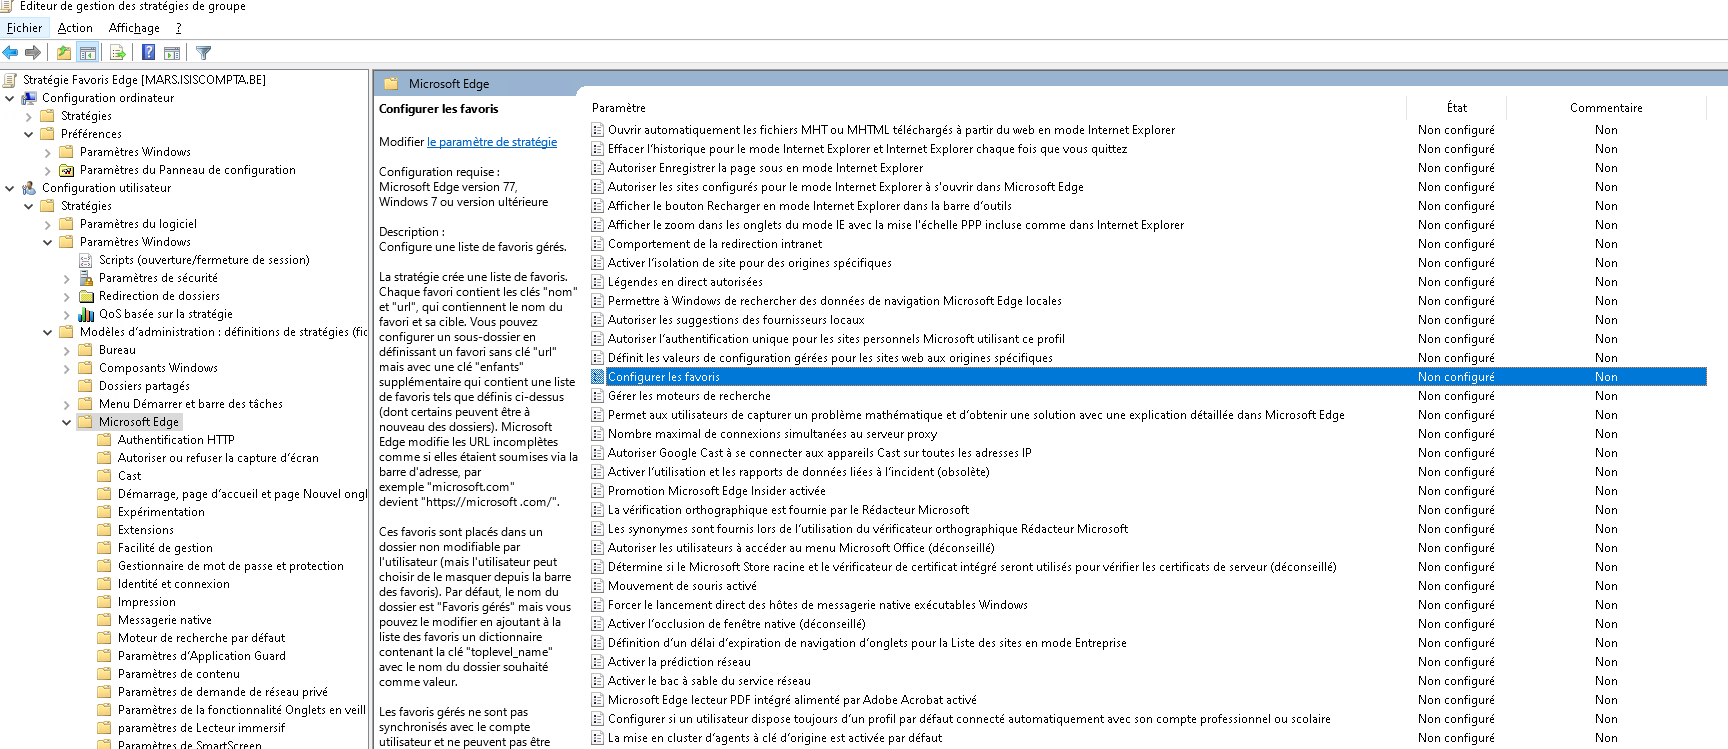Select the 'Gérer les moteurs de recherche' setting

click(x=689, y=396)
